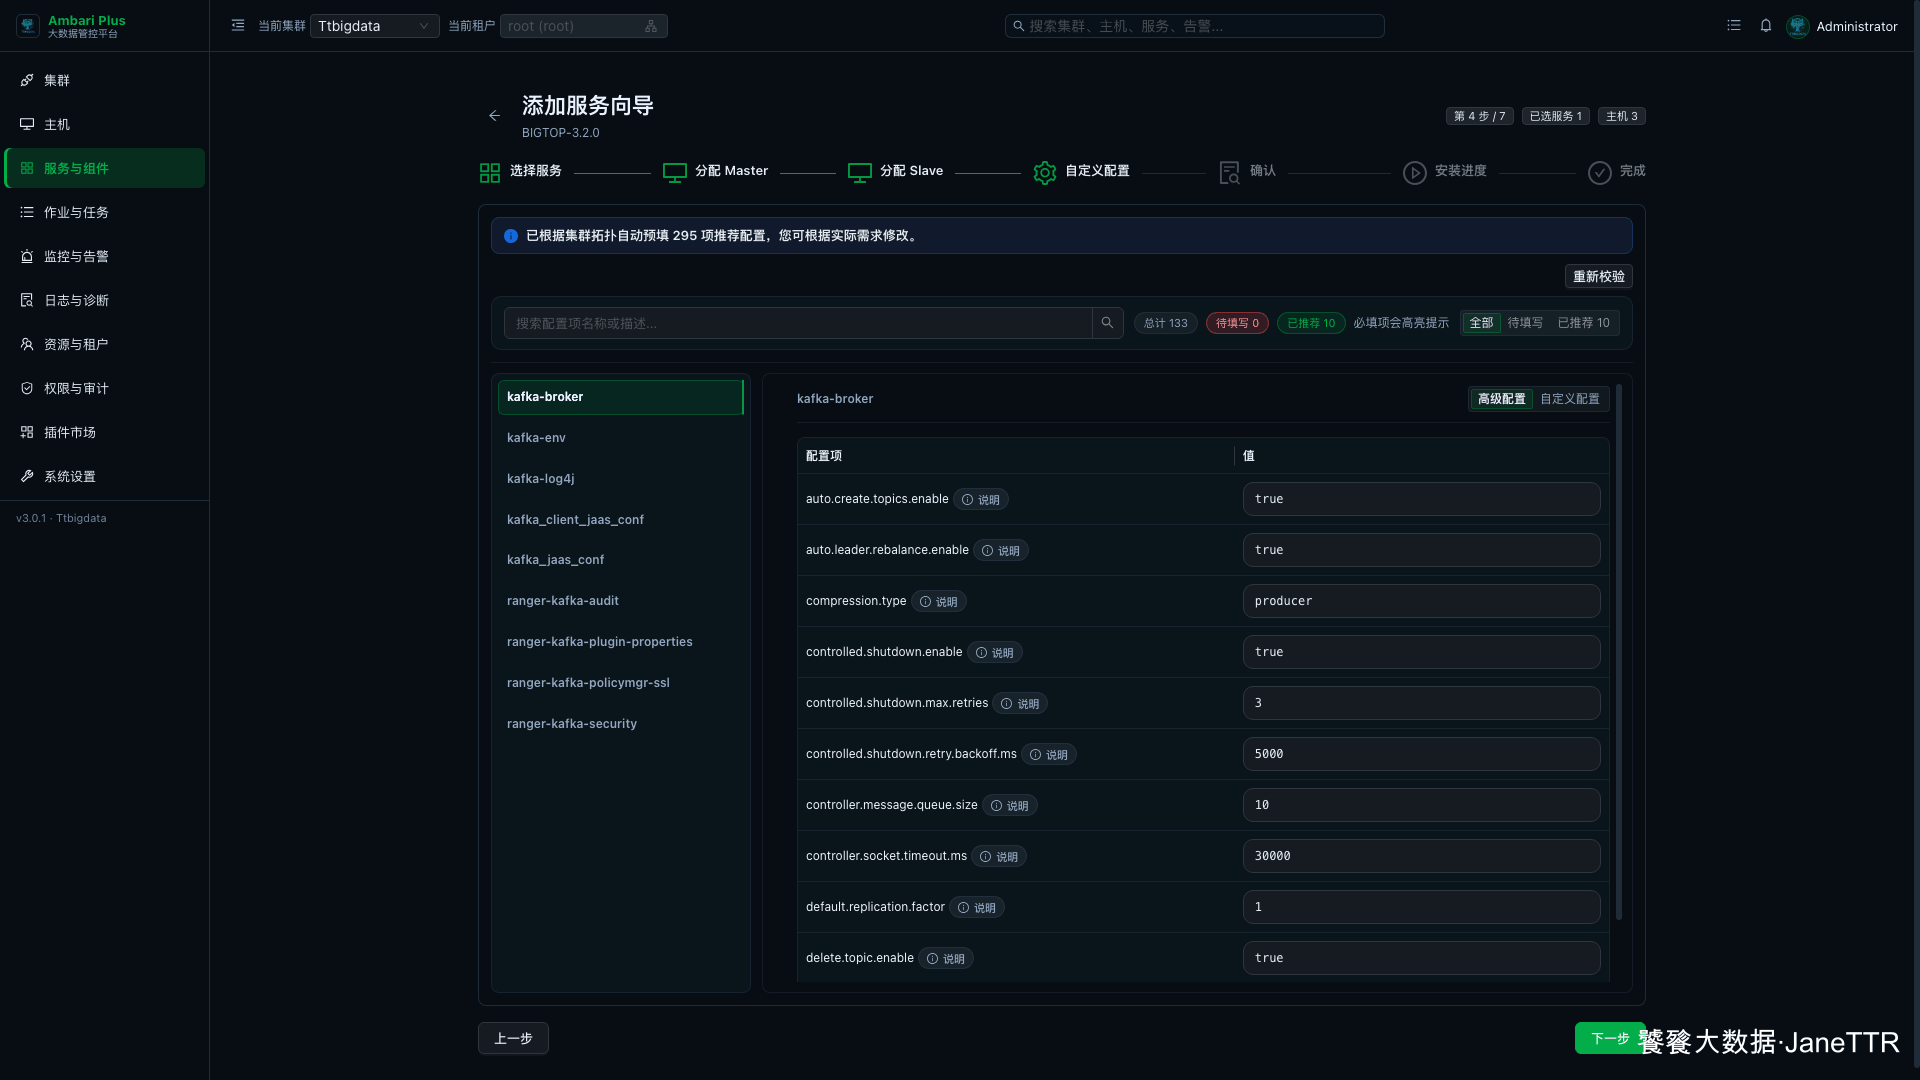Edit the compression.type value field

tap(1421, 601)
